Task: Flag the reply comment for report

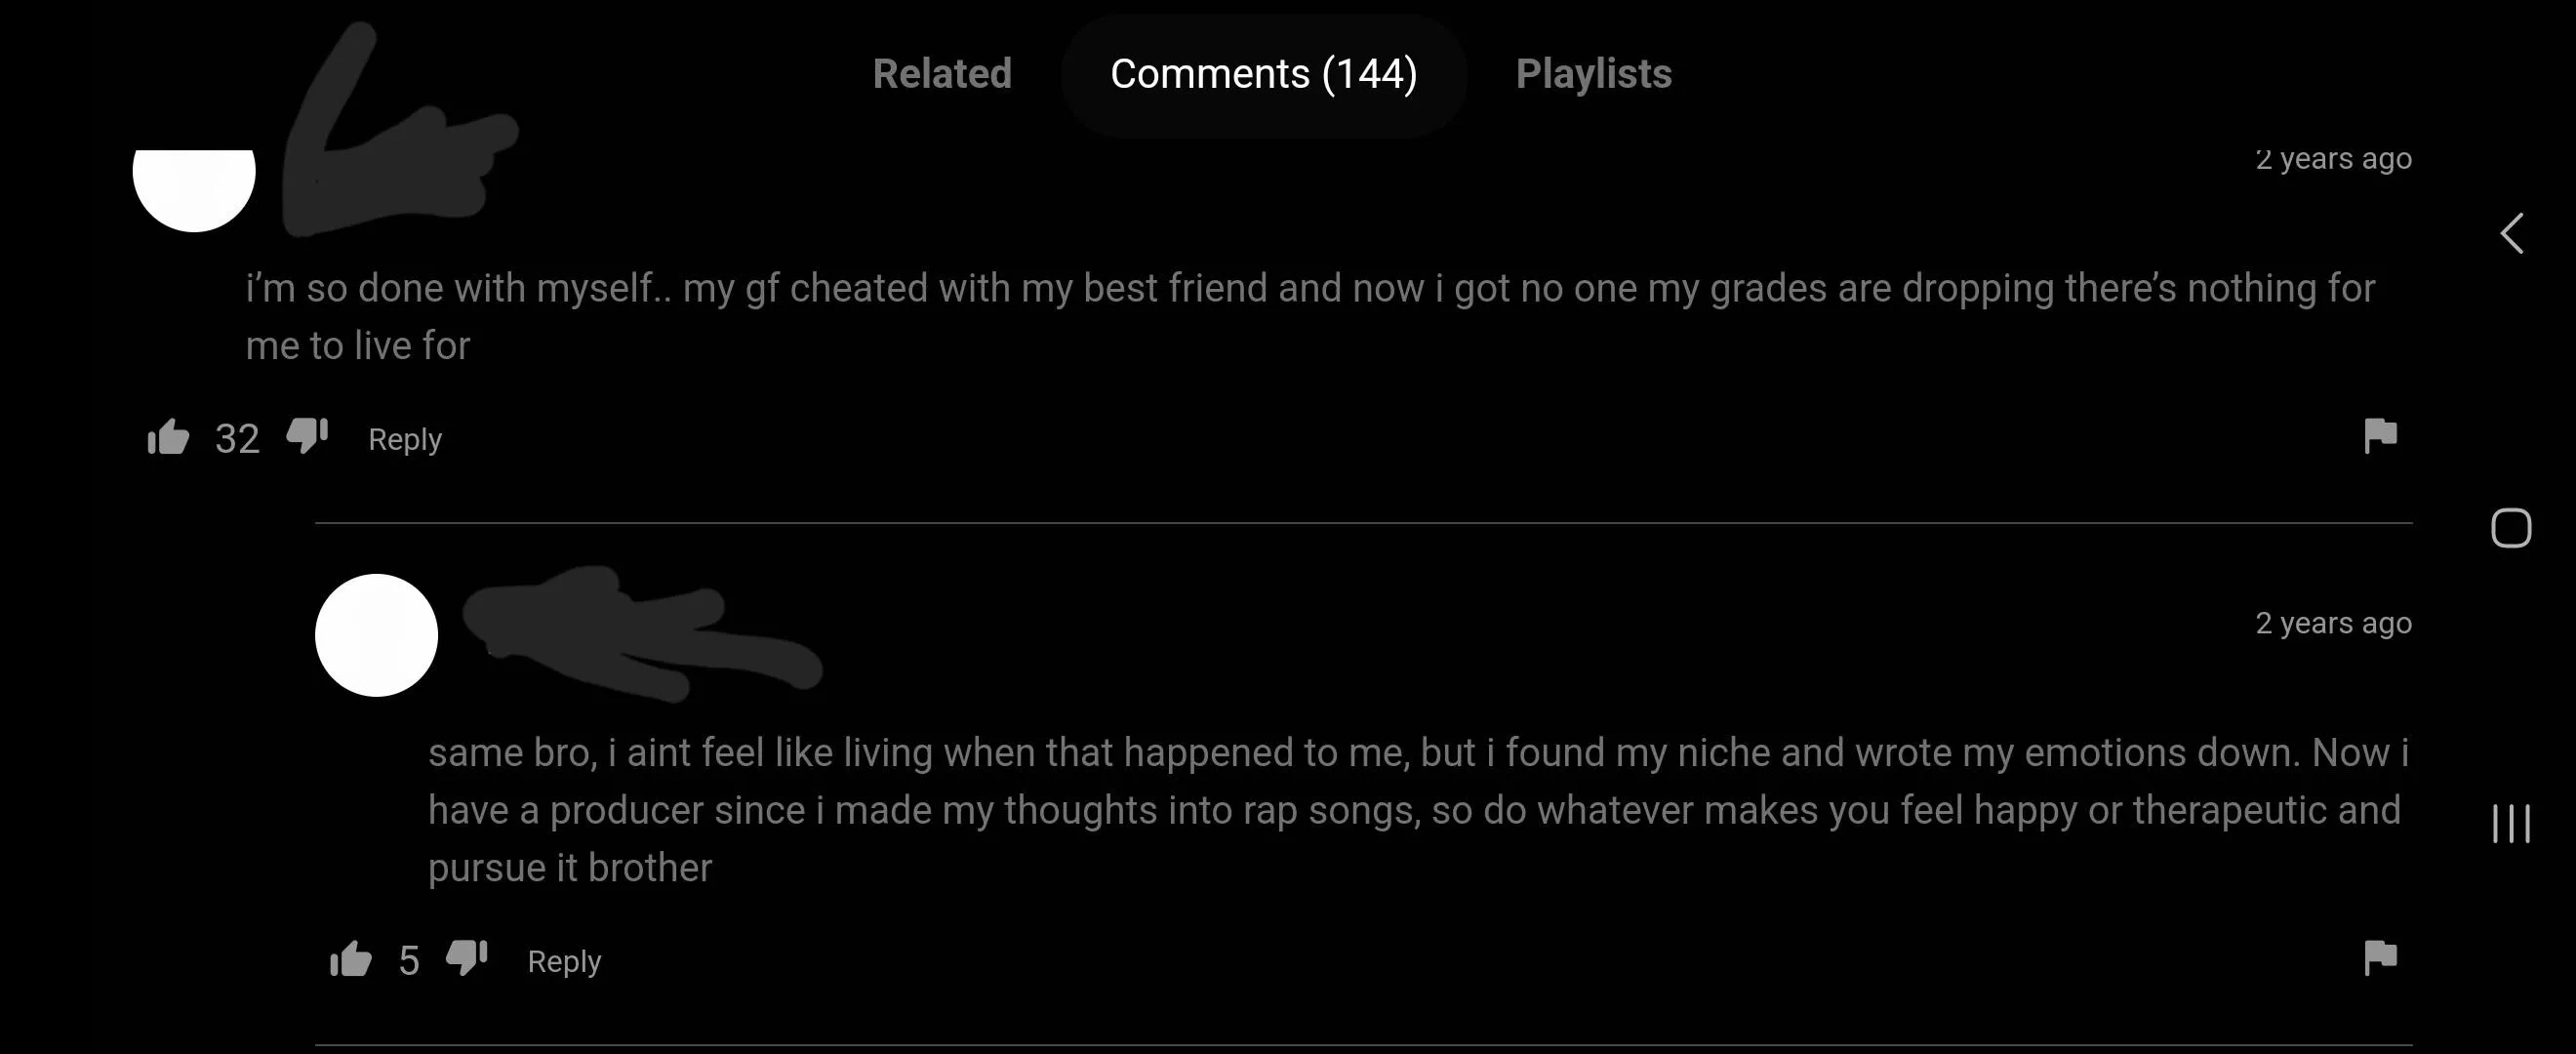Action: pos(2381,958)
